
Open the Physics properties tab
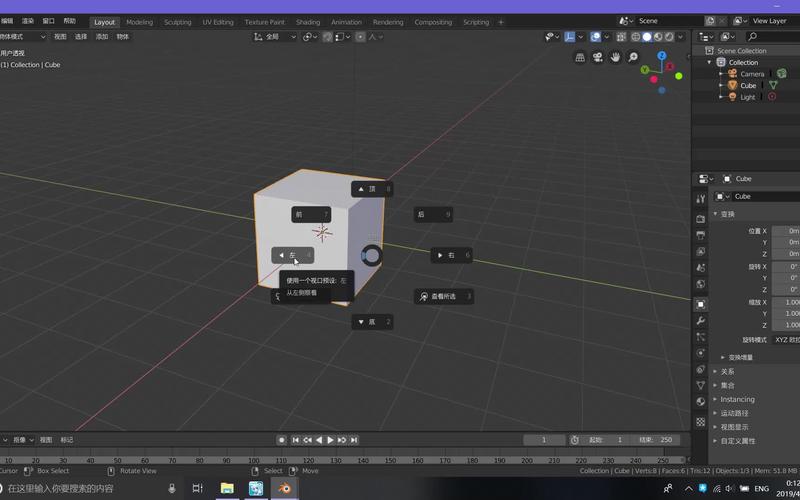coord(701,353)
